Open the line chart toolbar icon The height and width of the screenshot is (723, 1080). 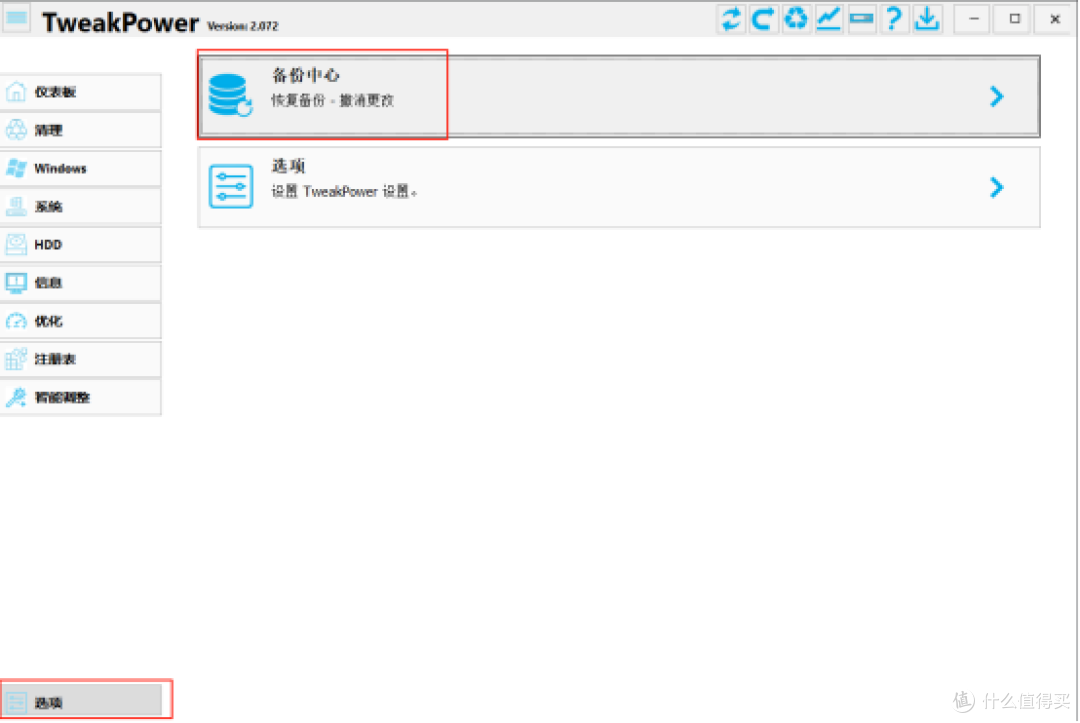[828, 19]
